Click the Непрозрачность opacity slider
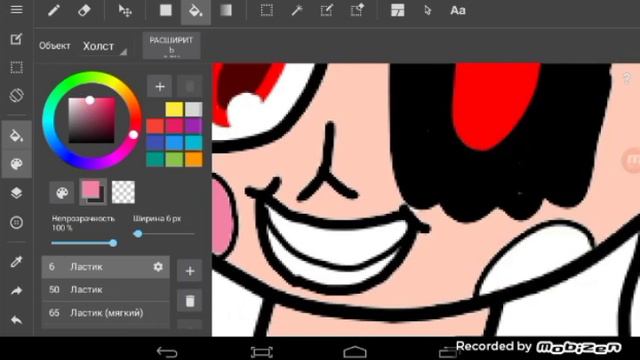The width and height of the screenshot is (640, 360). [84, 243]
